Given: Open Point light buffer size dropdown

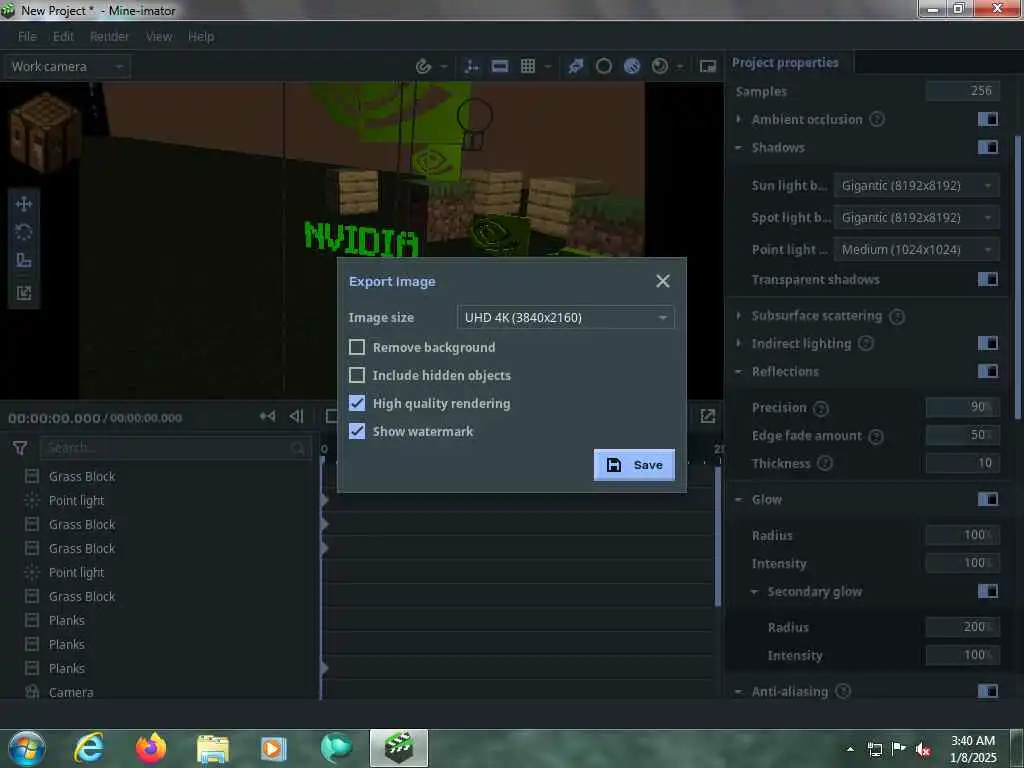Looking at the screenshot, I should 917,249.
